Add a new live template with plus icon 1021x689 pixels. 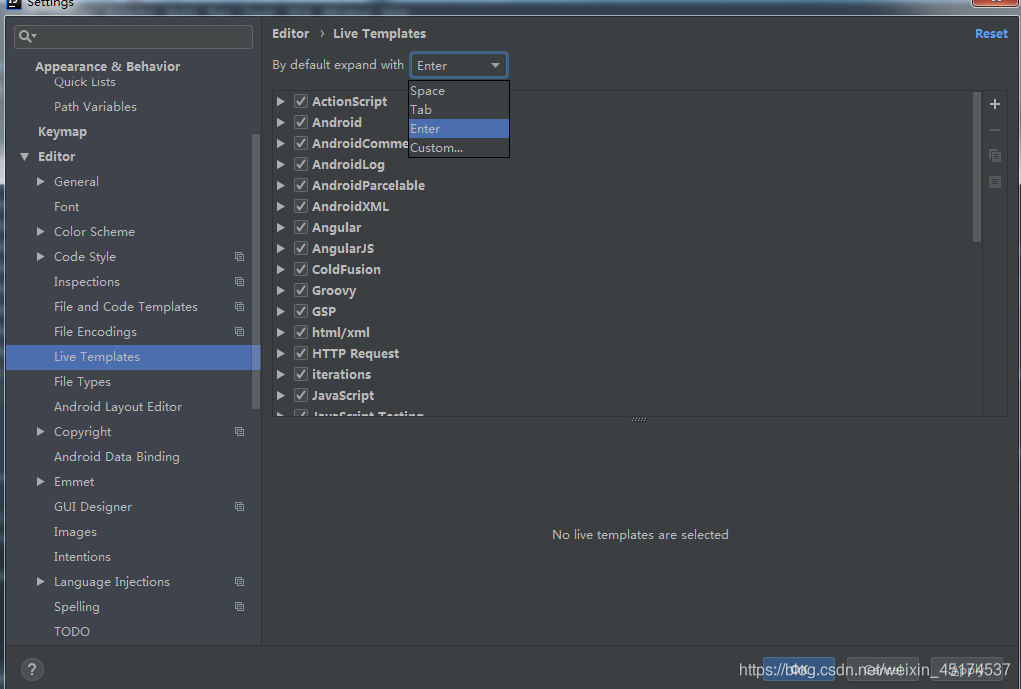[x=994, y=104]
